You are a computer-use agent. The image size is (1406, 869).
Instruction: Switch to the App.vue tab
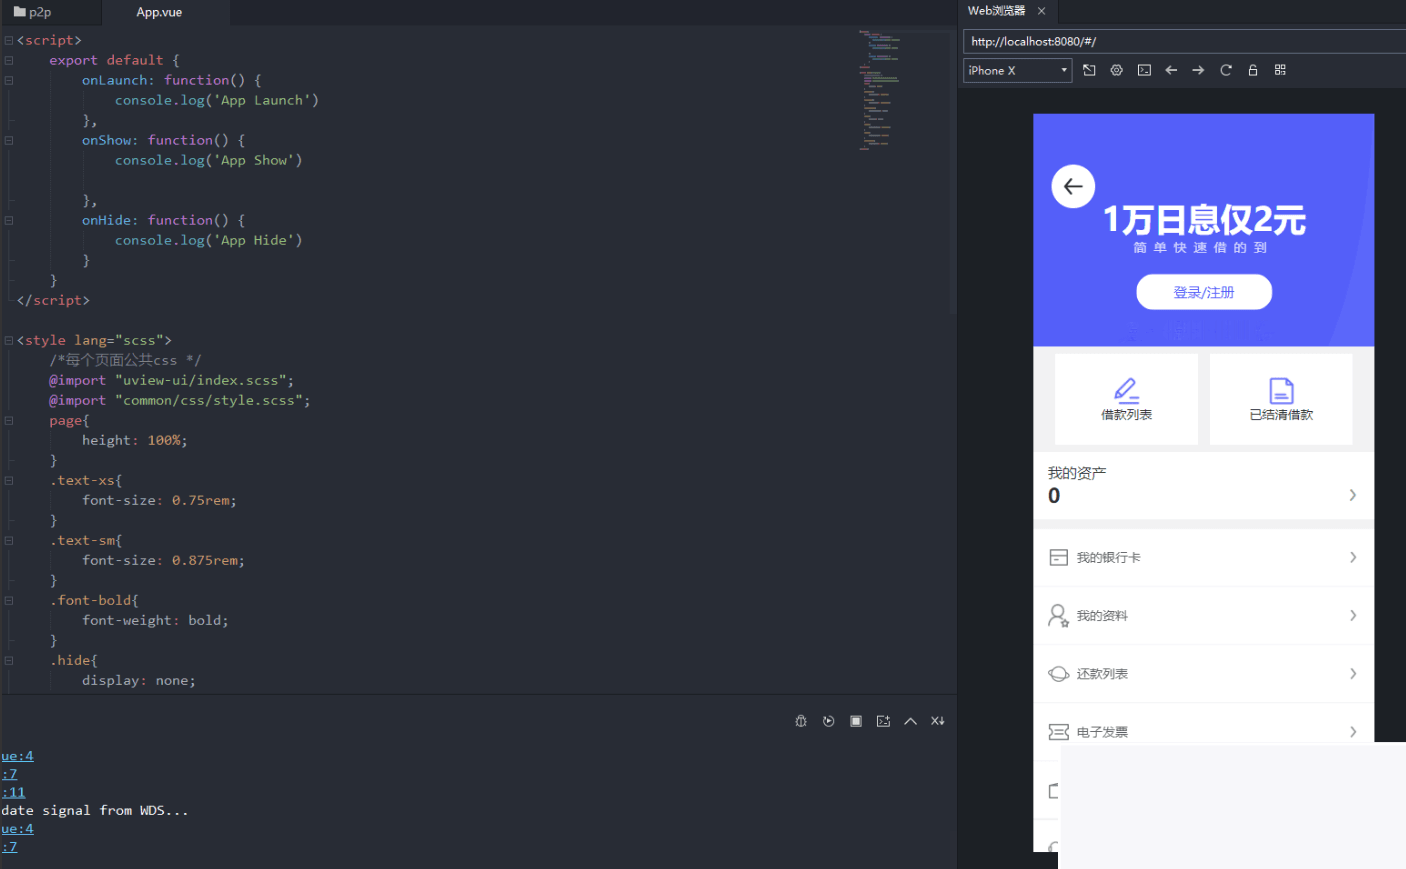(158, 13)
